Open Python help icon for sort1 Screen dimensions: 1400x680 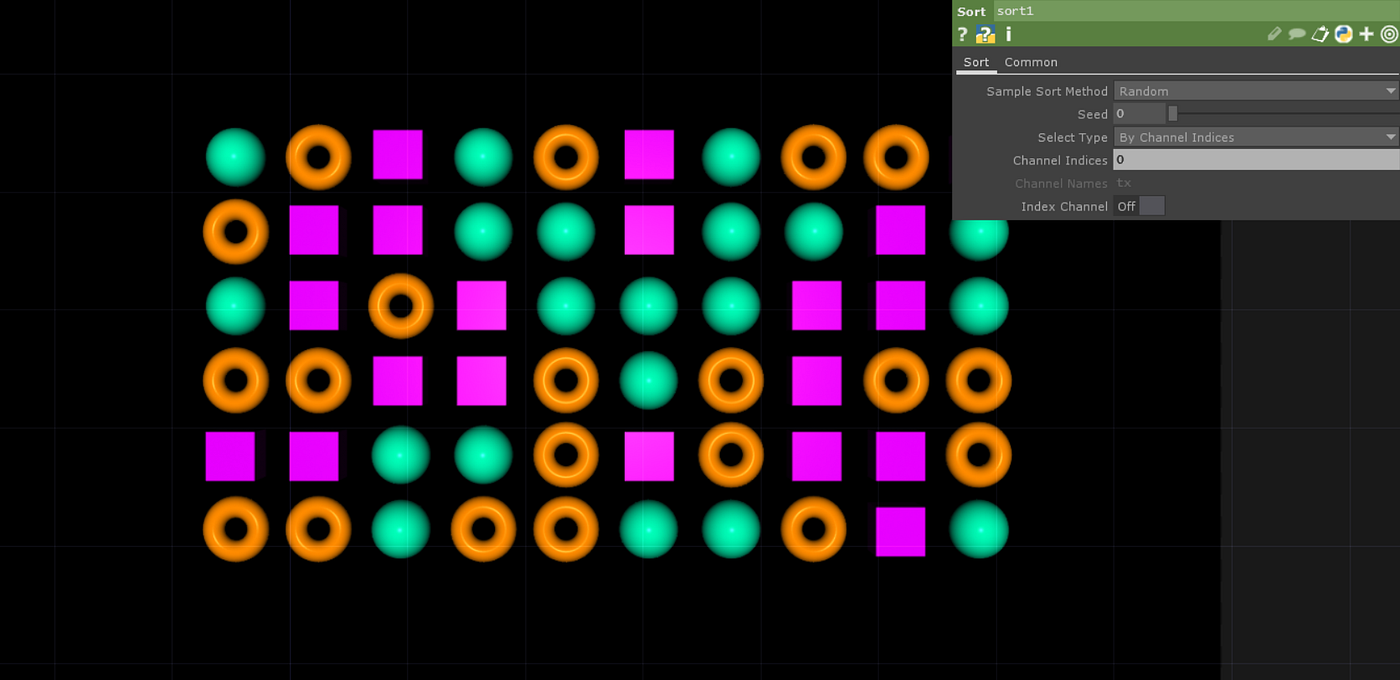coord(985,34)
